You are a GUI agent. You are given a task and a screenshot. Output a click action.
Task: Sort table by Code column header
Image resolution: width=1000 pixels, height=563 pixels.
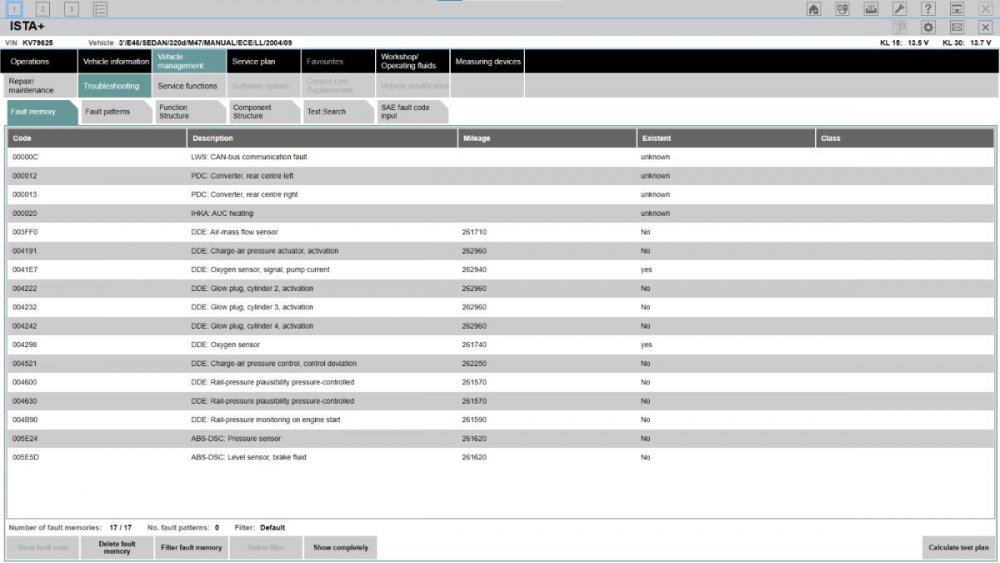(97, 138)
